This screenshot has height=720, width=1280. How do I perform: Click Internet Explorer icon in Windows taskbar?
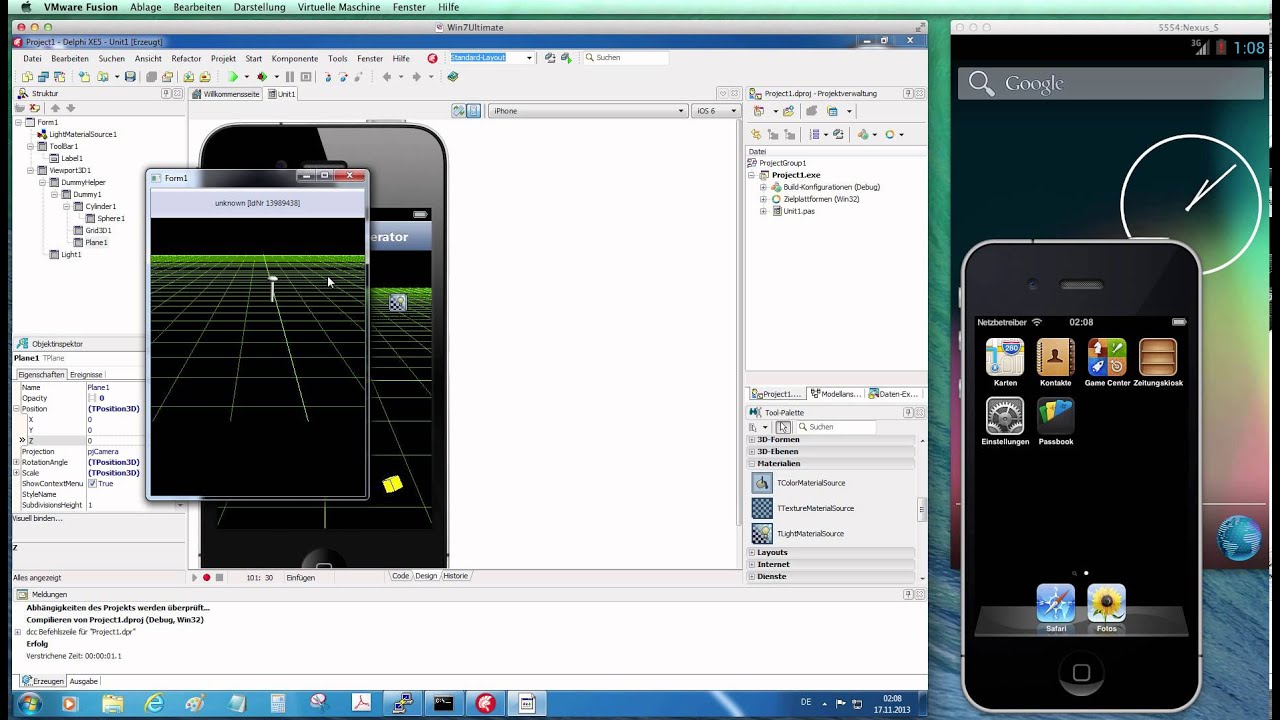pos(154,704)
